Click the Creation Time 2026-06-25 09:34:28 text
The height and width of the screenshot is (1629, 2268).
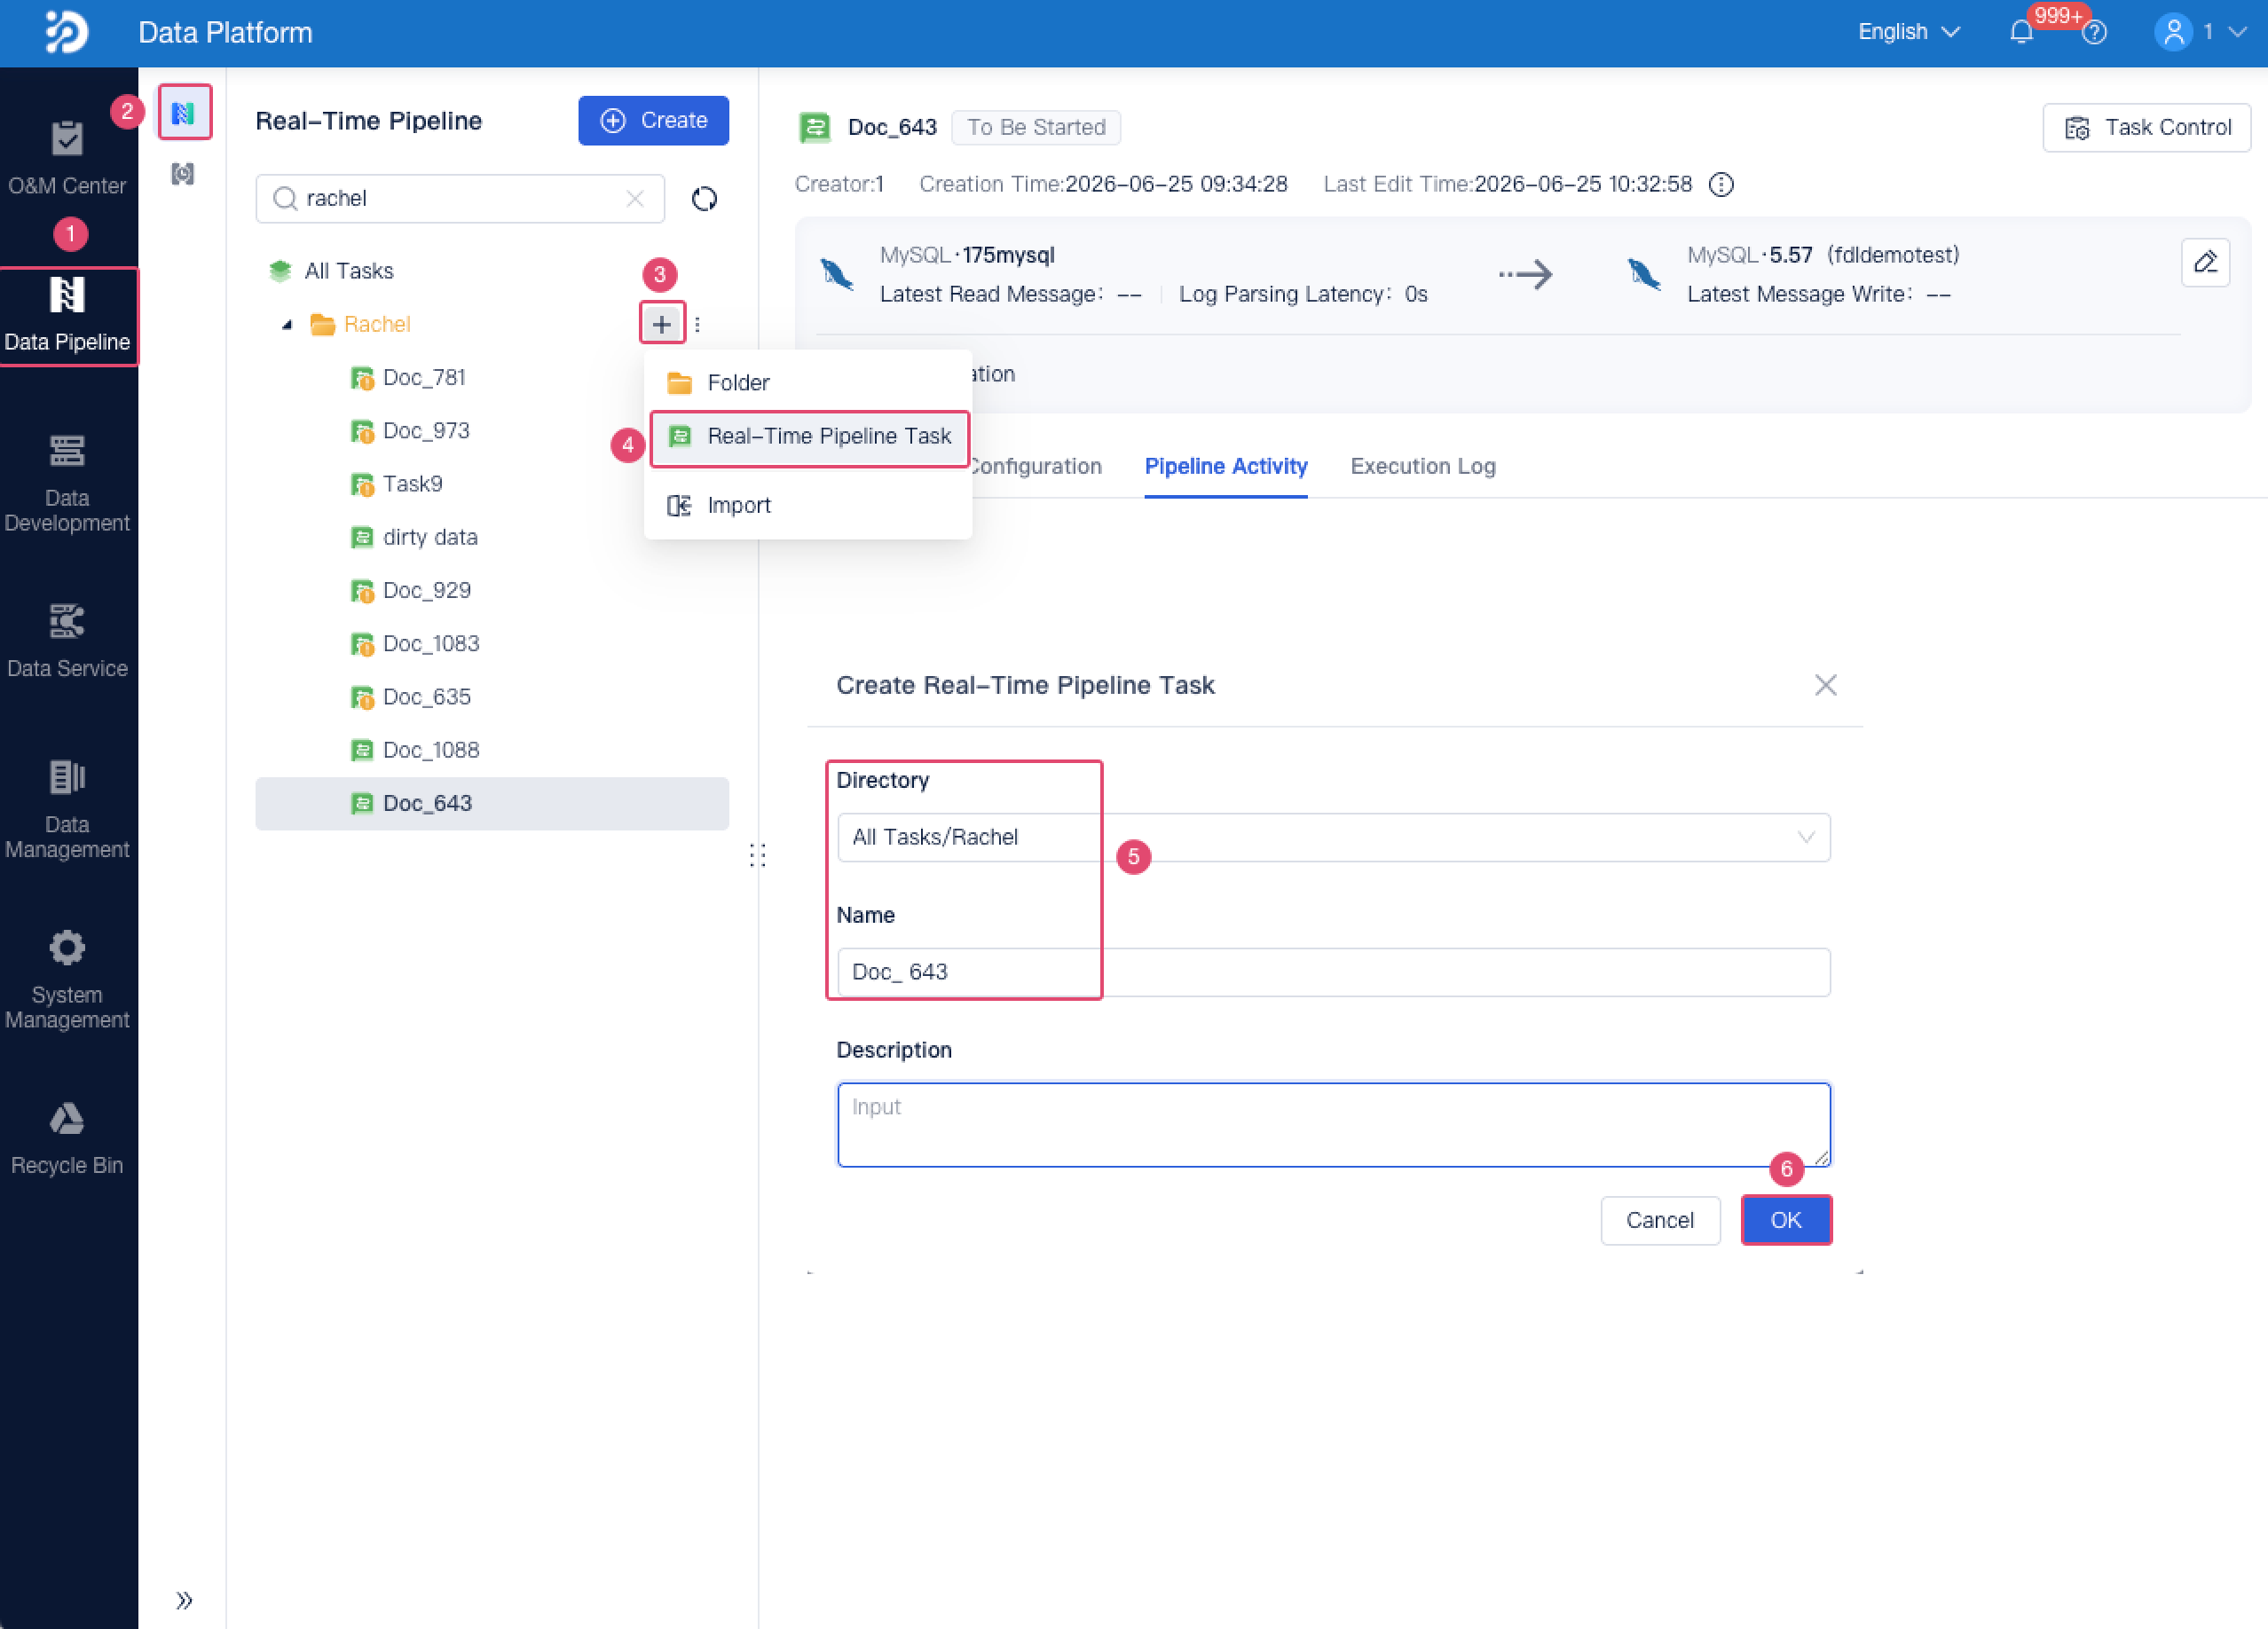[x=1103, y=184]
